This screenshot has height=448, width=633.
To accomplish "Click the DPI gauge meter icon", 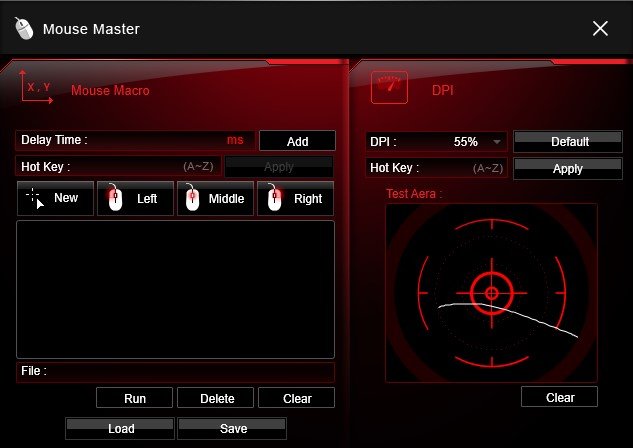I will 389,87.
